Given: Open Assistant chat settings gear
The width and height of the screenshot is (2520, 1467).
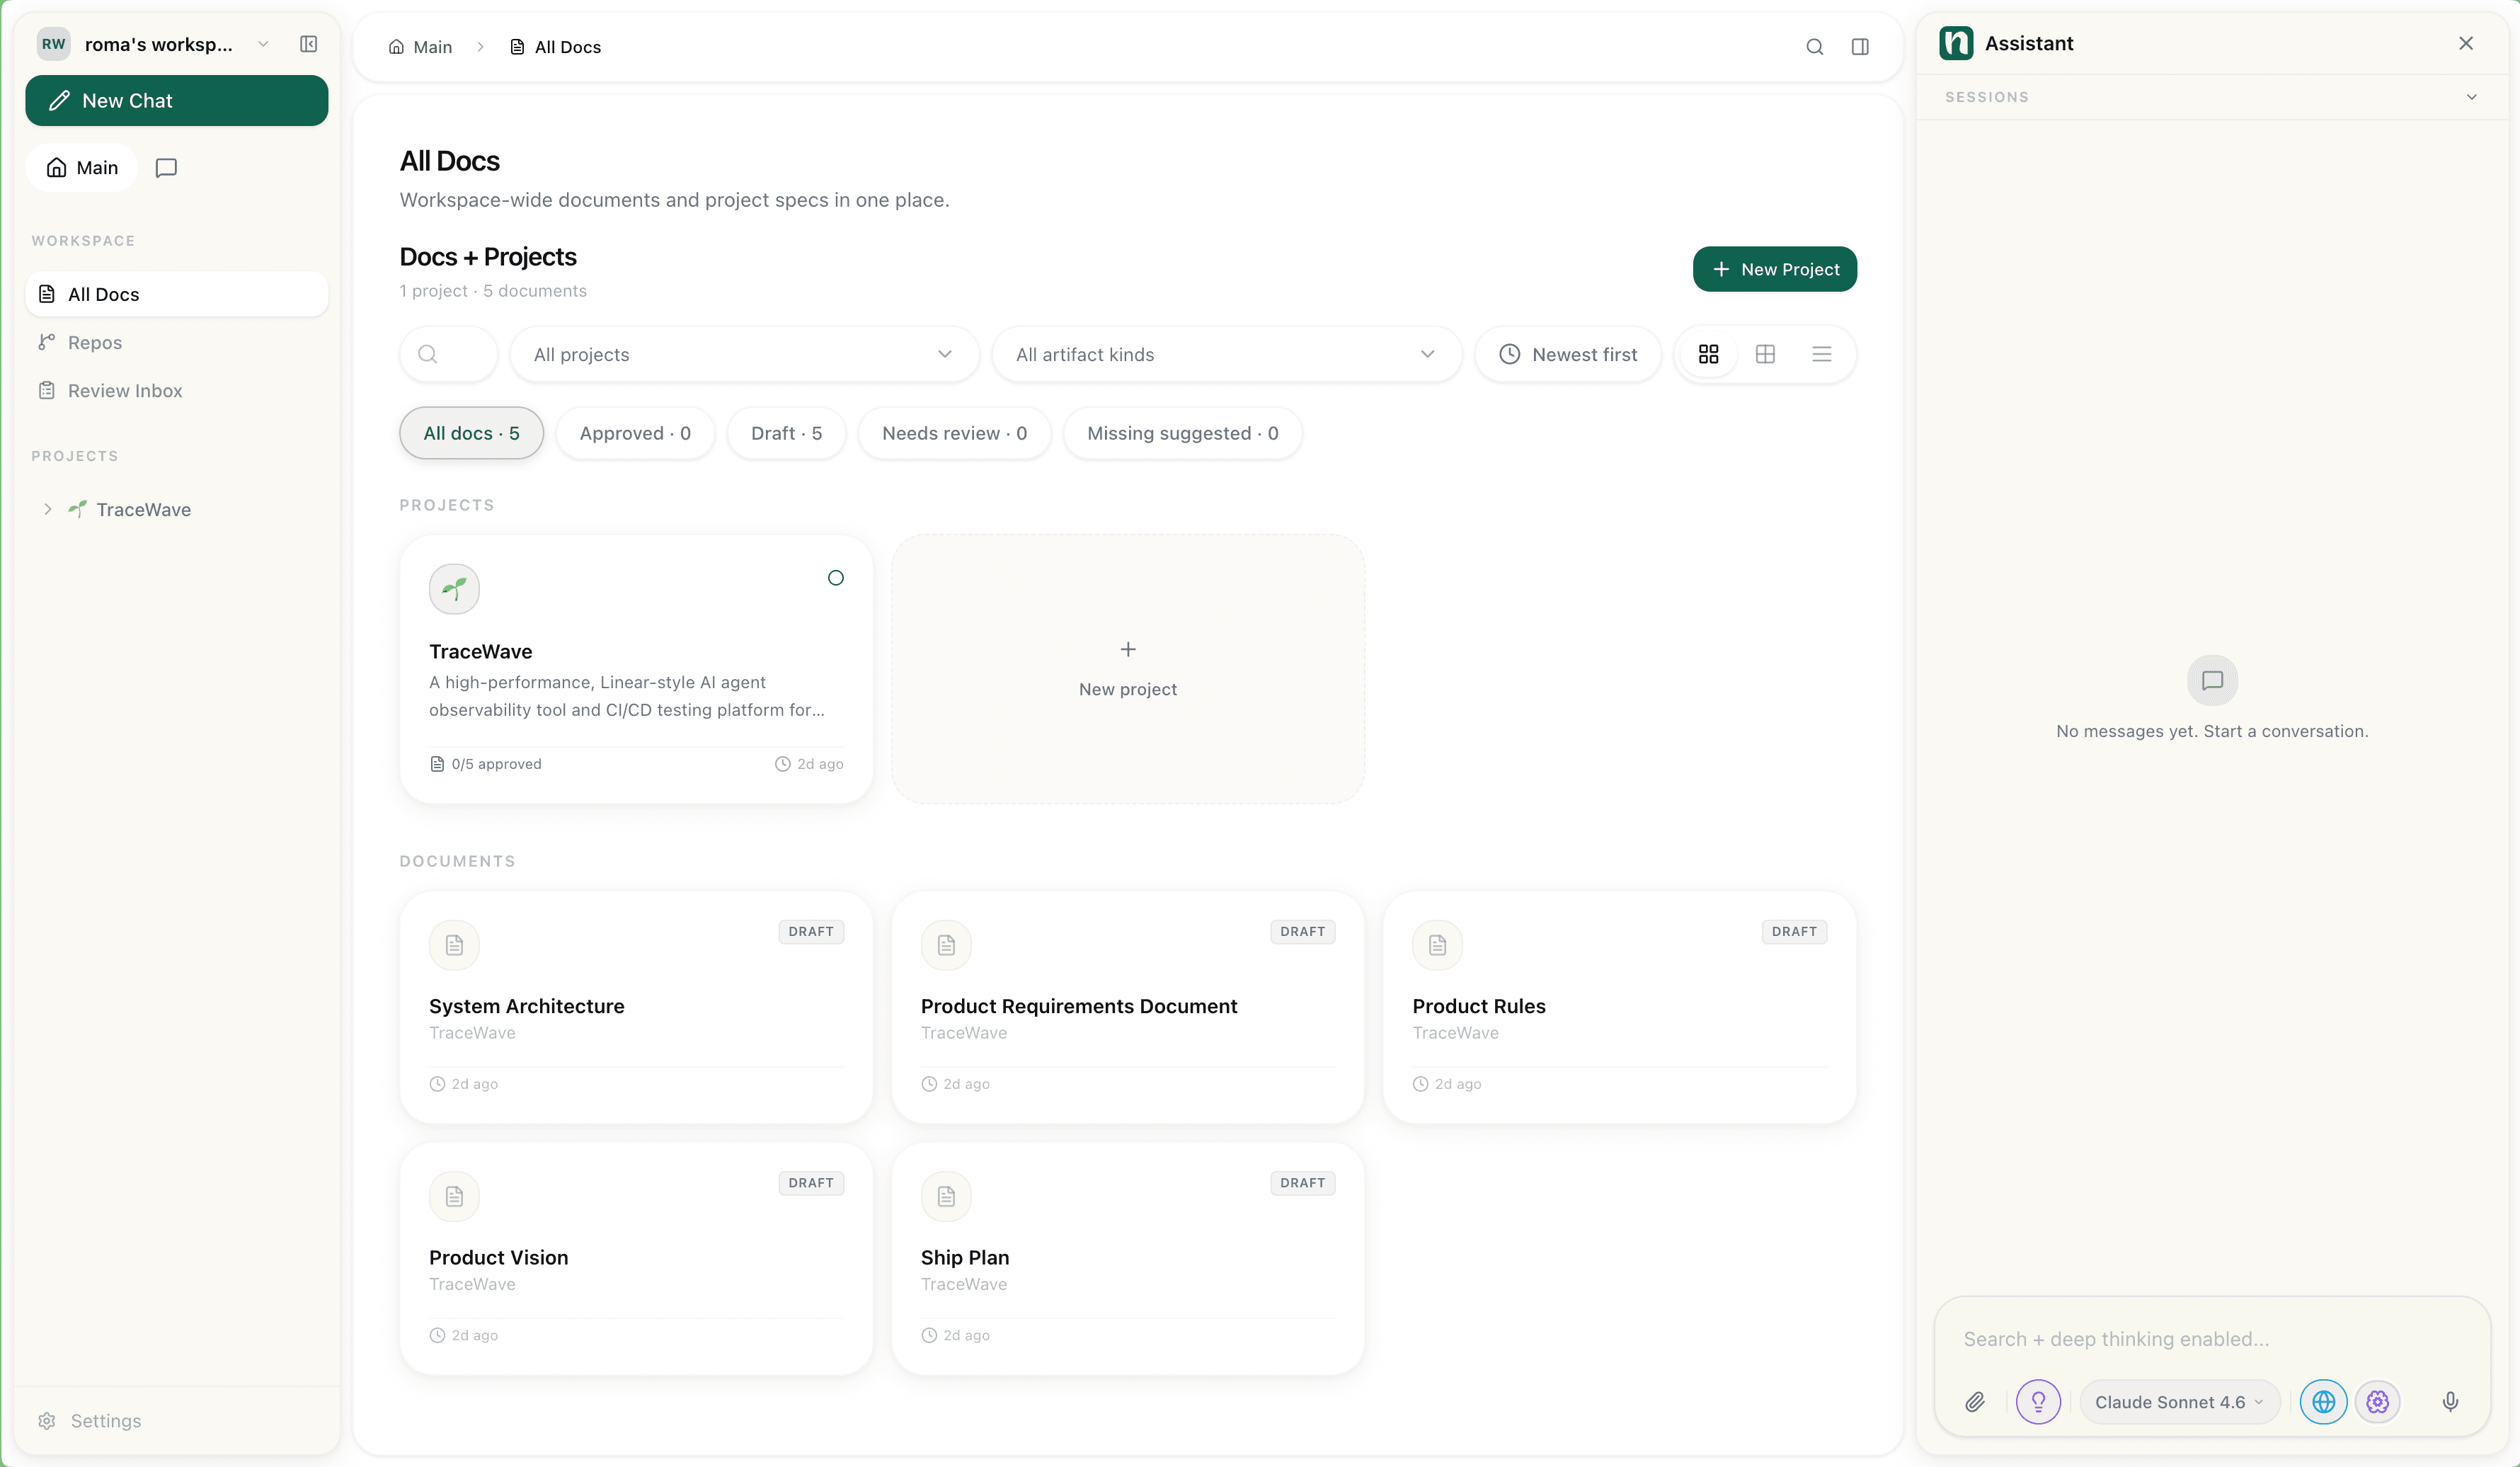Looking at the screenshot, I should point(2377,1401).
